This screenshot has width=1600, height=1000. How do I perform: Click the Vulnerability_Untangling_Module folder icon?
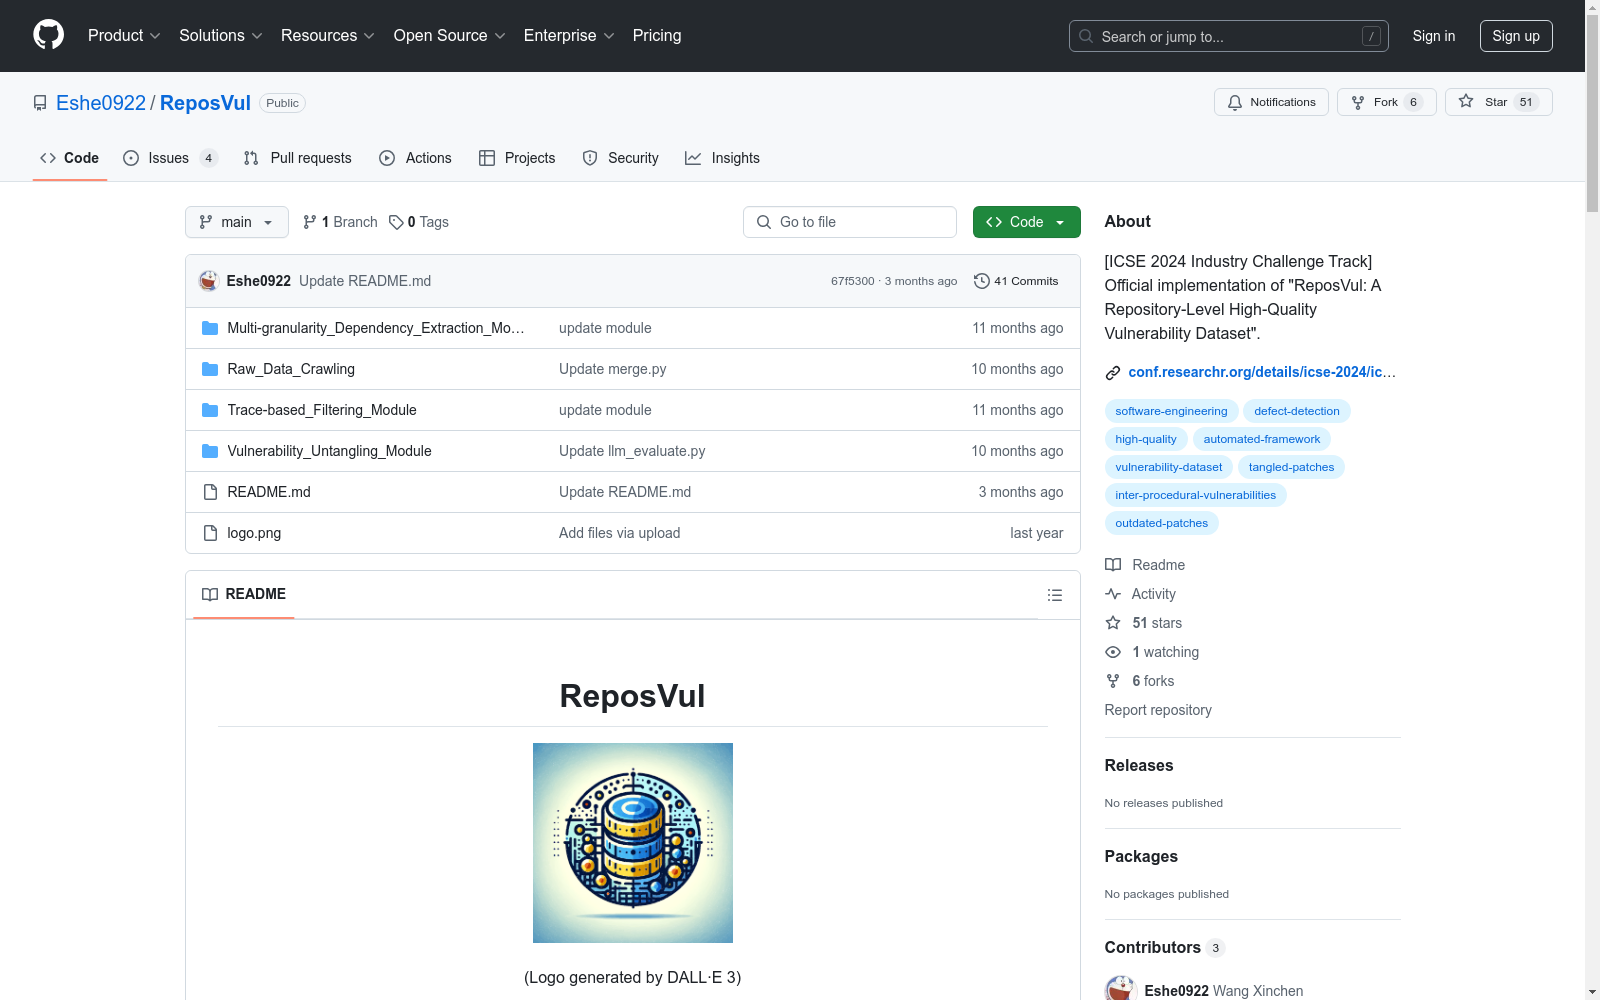(210, 451)
